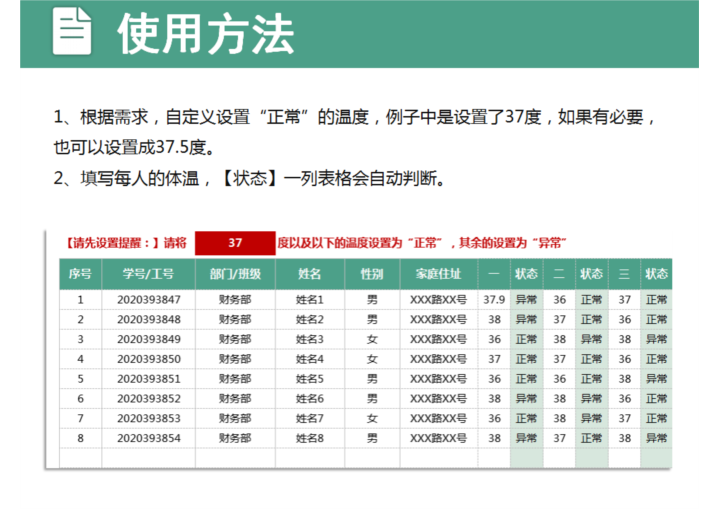
Task: Select the 家庭住址 column header
Action: 438,274
